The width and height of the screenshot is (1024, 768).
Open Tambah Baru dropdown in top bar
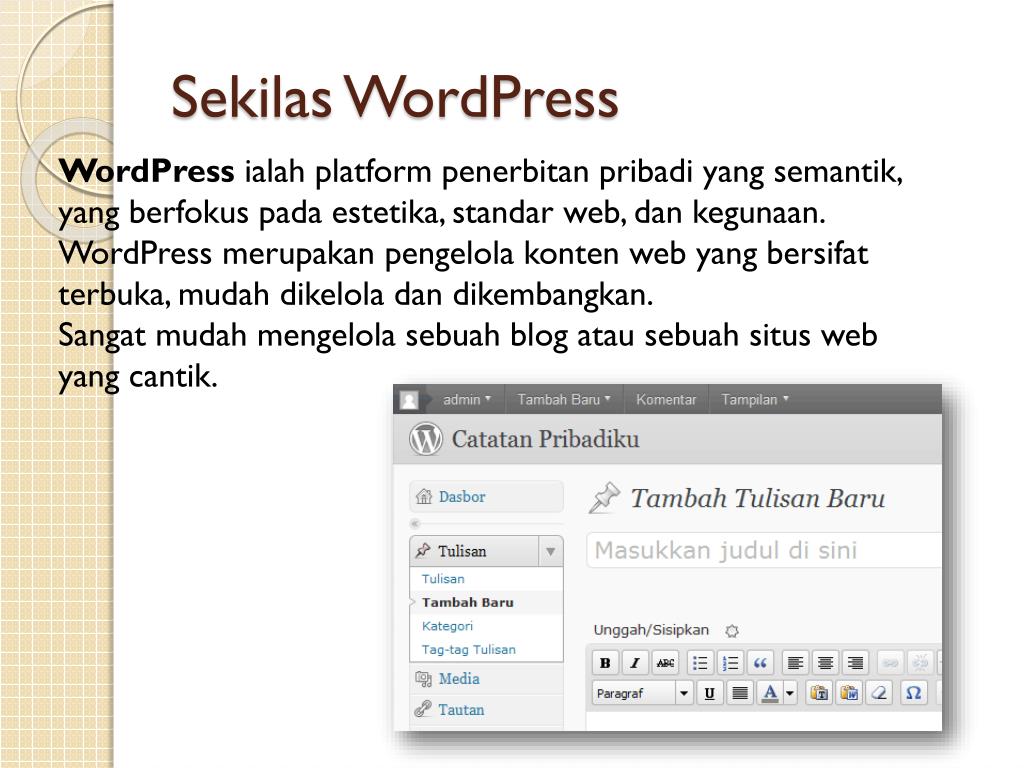point(564,400)
